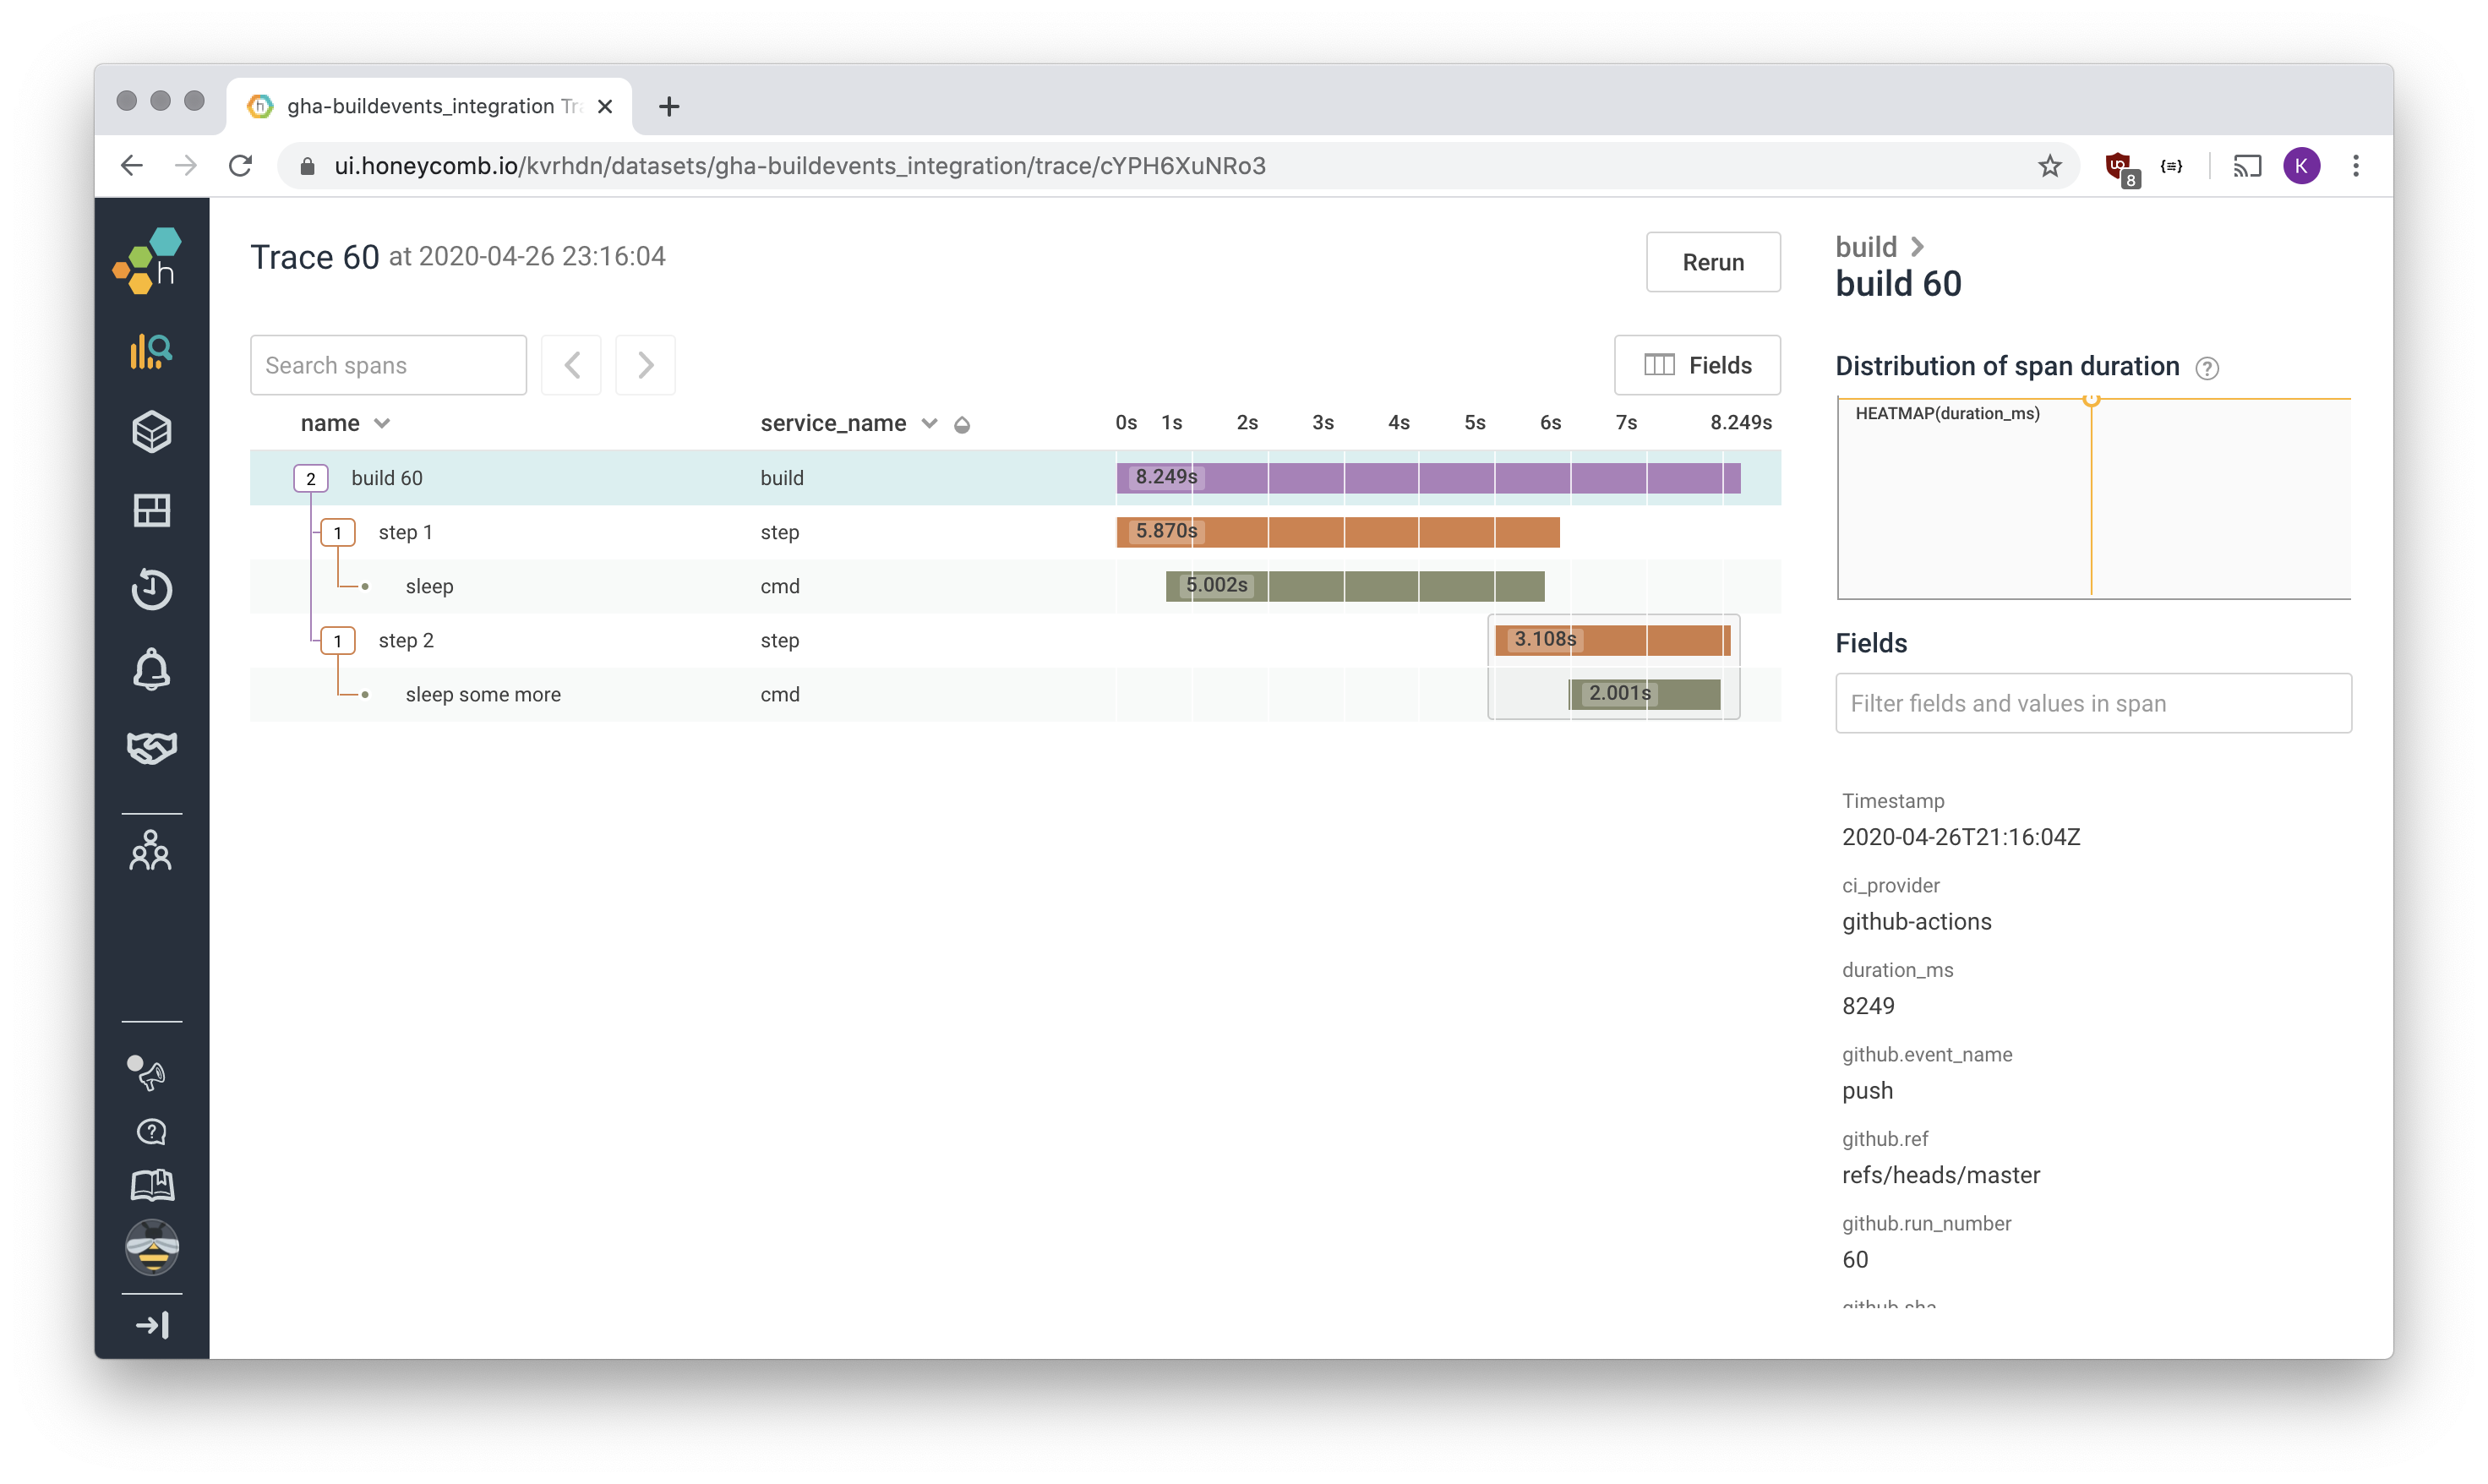Screen dimensions: 2488x1484
Task: Click the help question mark sidebar icon
Action: [151, 1132]
